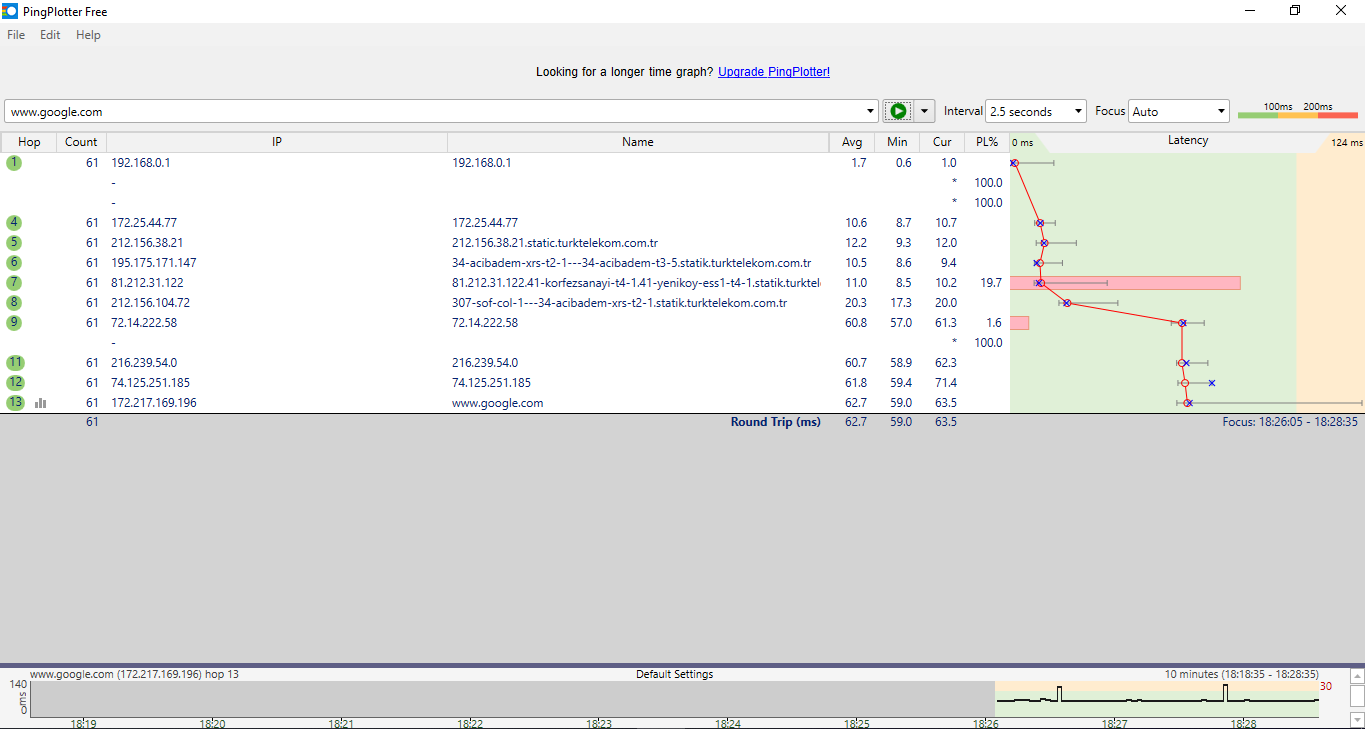Click the 100ms 200ms latency color legend
The width and height of the screenshot is (1365, 729).
pyautogui.click(x=1298, y=111)
